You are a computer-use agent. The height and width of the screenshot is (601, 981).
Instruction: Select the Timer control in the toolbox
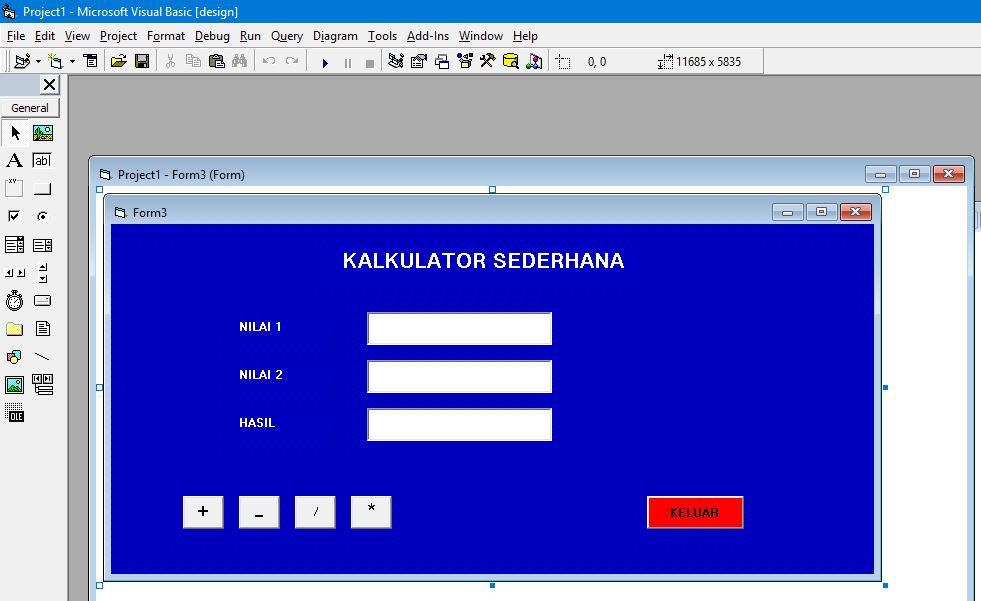[x=14, y=300]
